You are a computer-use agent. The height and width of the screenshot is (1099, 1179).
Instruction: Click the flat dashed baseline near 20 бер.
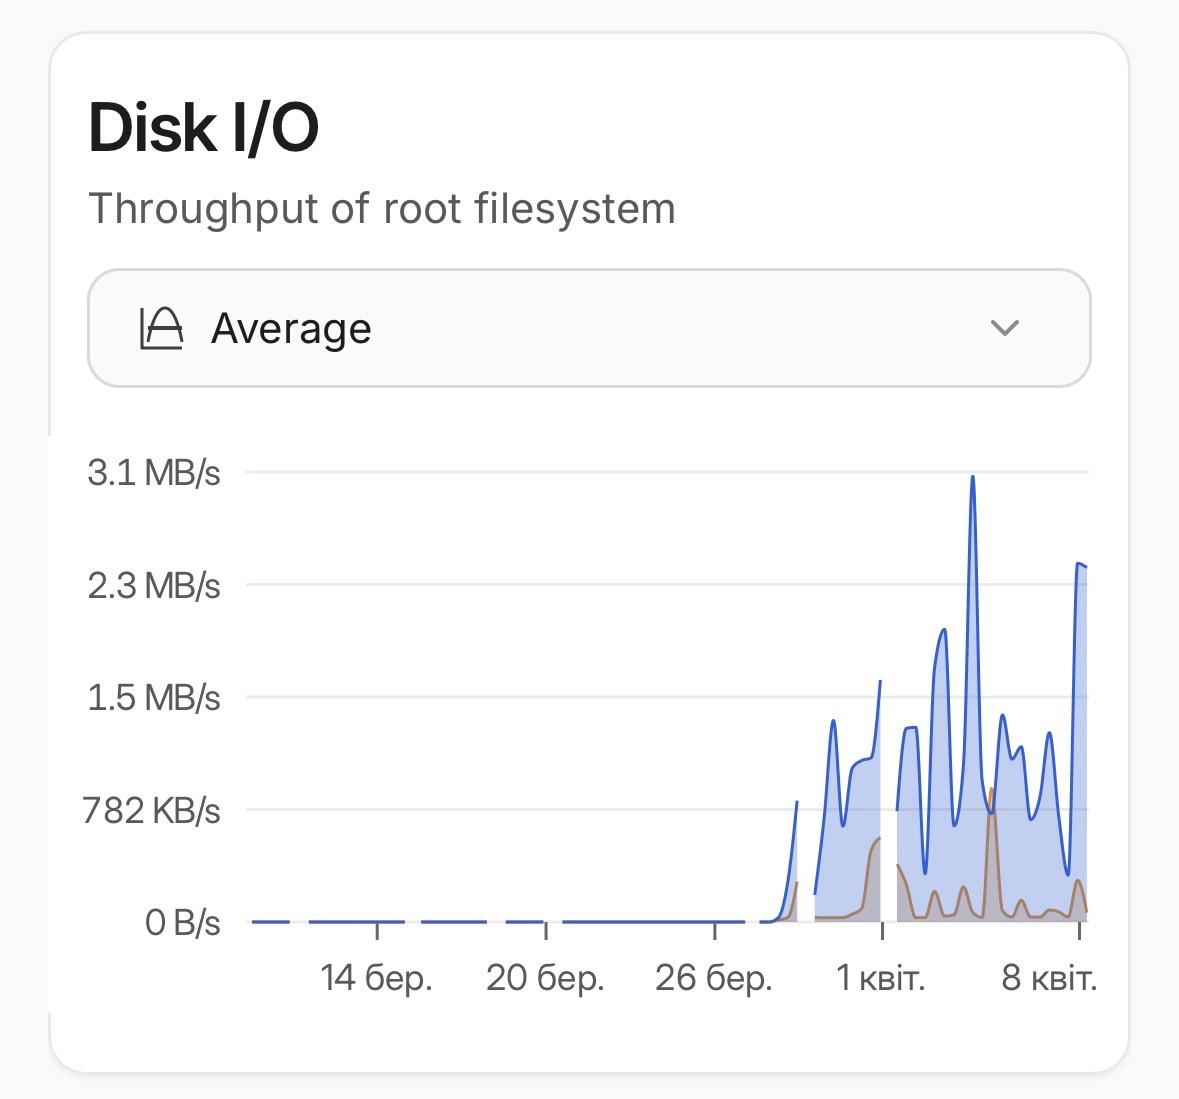coord(524,921)
